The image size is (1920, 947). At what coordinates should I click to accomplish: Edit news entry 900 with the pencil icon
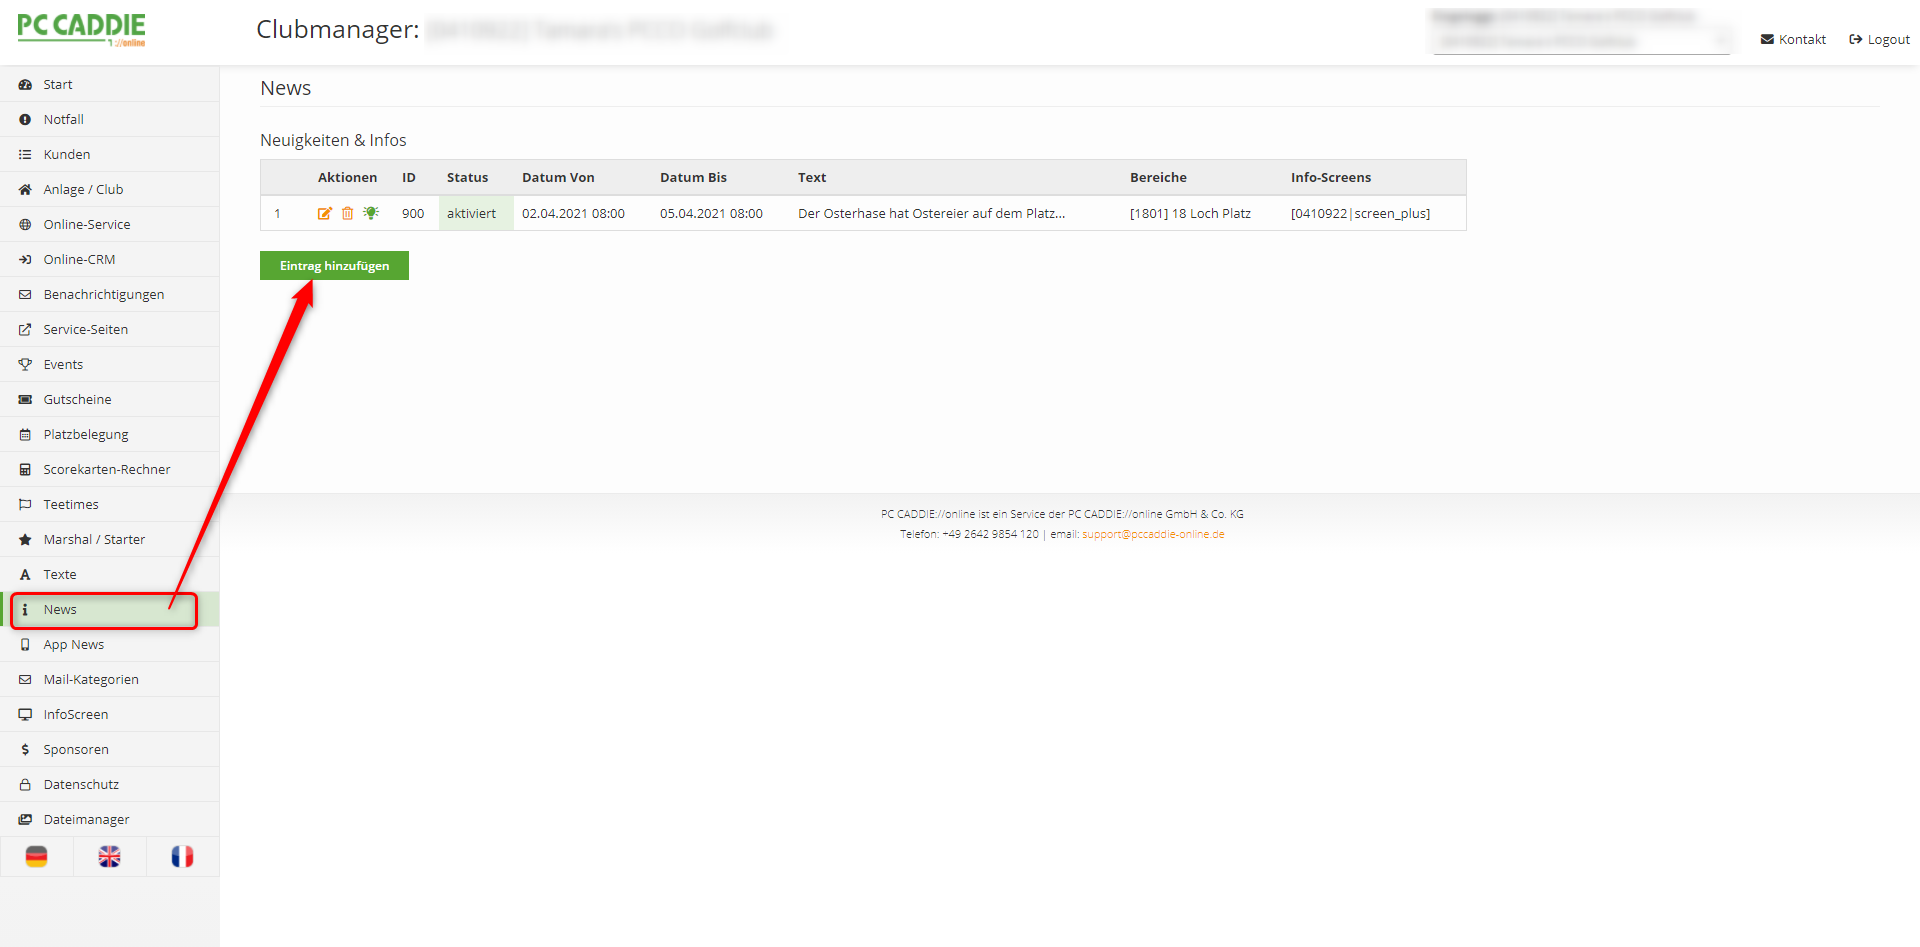pyautogui.click(x=325, y=213)
